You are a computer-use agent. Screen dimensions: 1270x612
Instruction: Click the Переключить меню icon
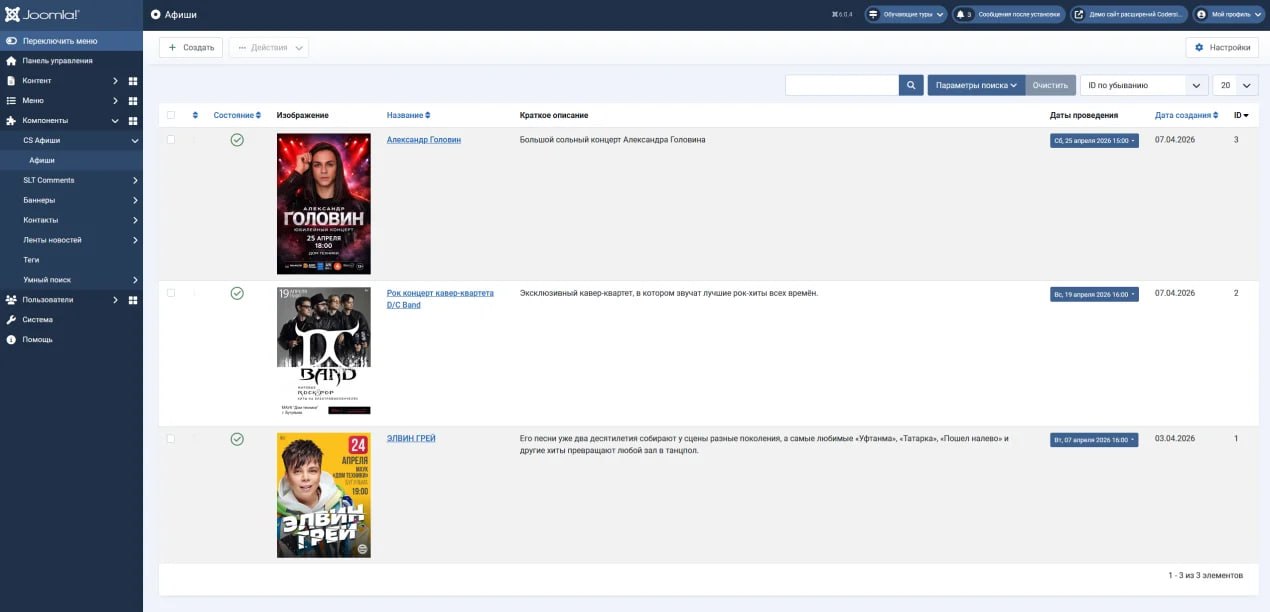coord(9,40)
